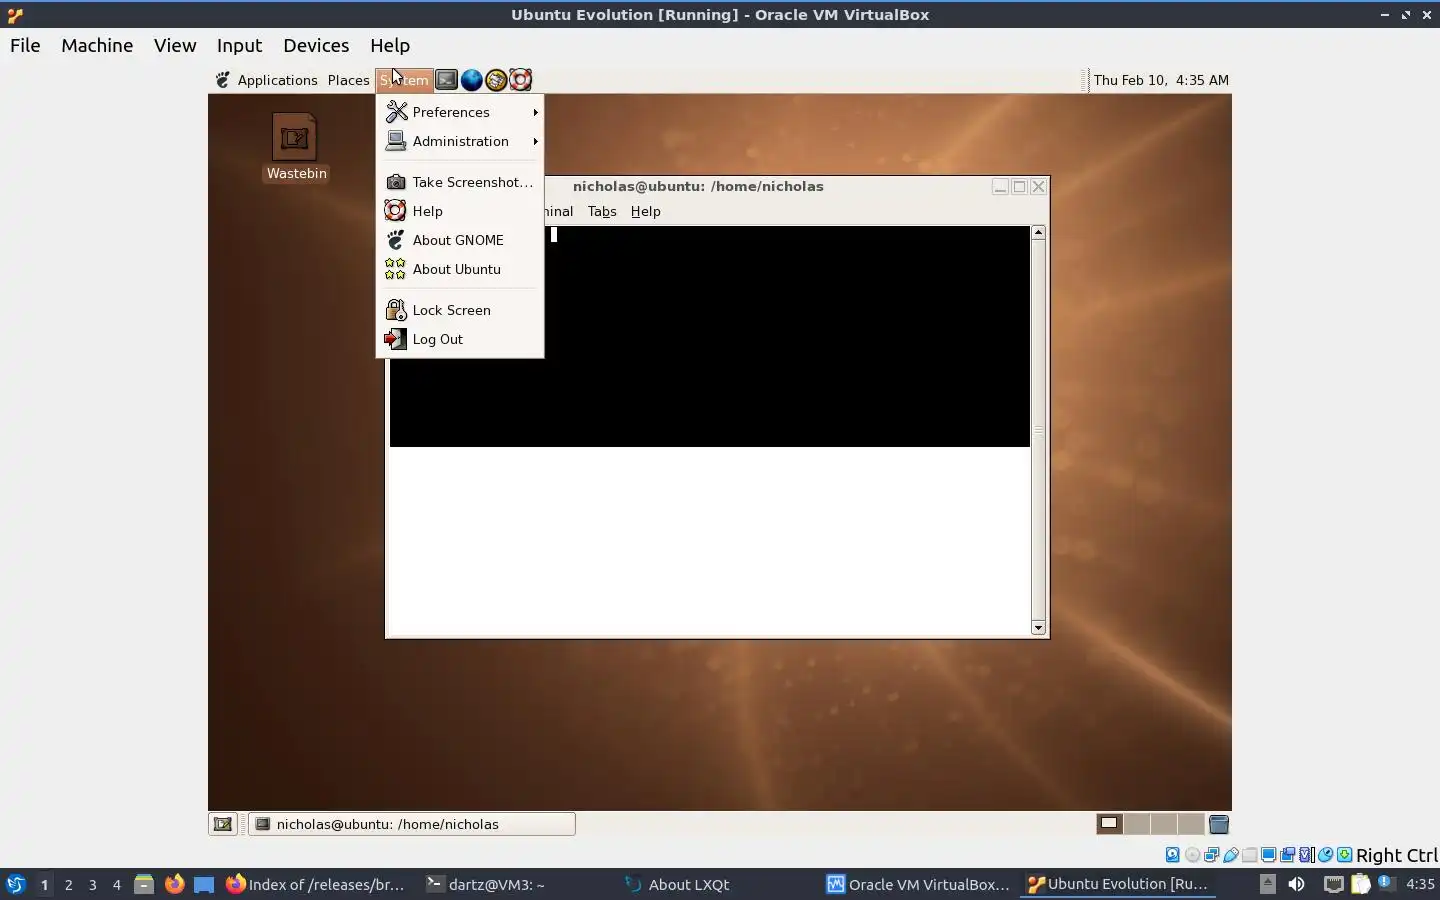
Task: Click VirtualBox mouse integration status icon
Action: tap(1326, 855)
